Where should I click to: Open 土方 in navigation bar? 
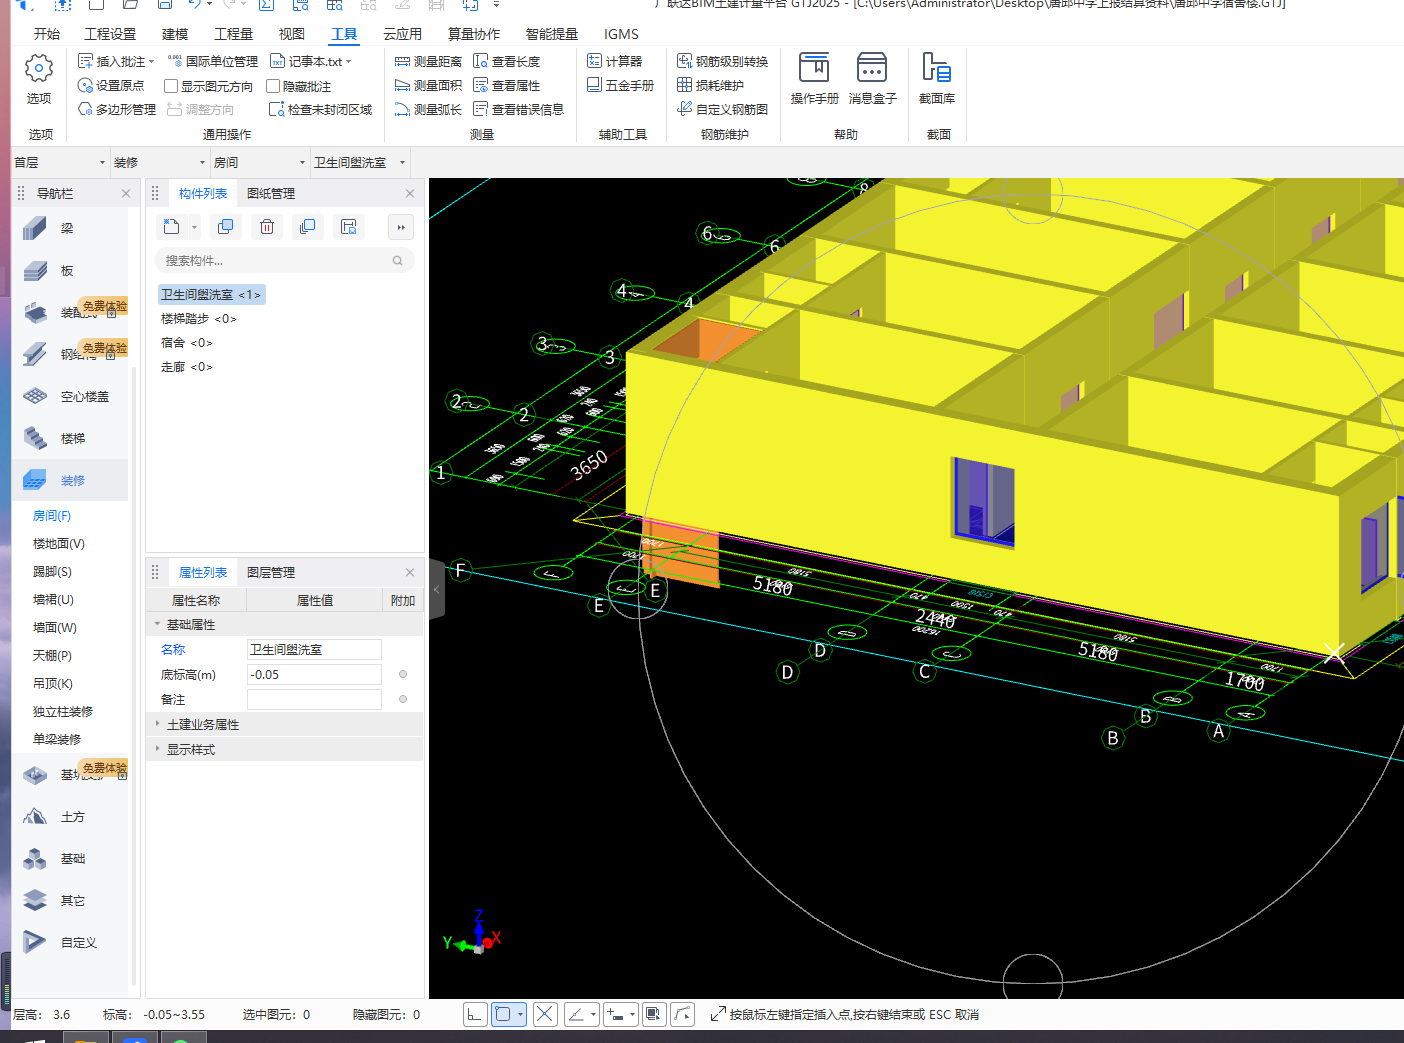tap(72, 817)
